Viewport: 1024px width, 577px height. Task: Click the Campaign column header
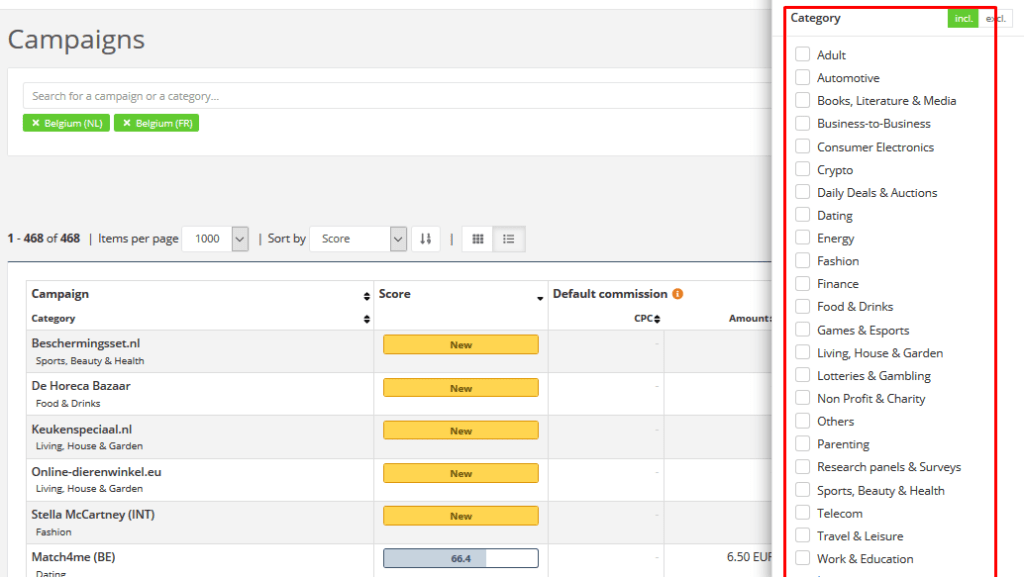tap(60, 294)
